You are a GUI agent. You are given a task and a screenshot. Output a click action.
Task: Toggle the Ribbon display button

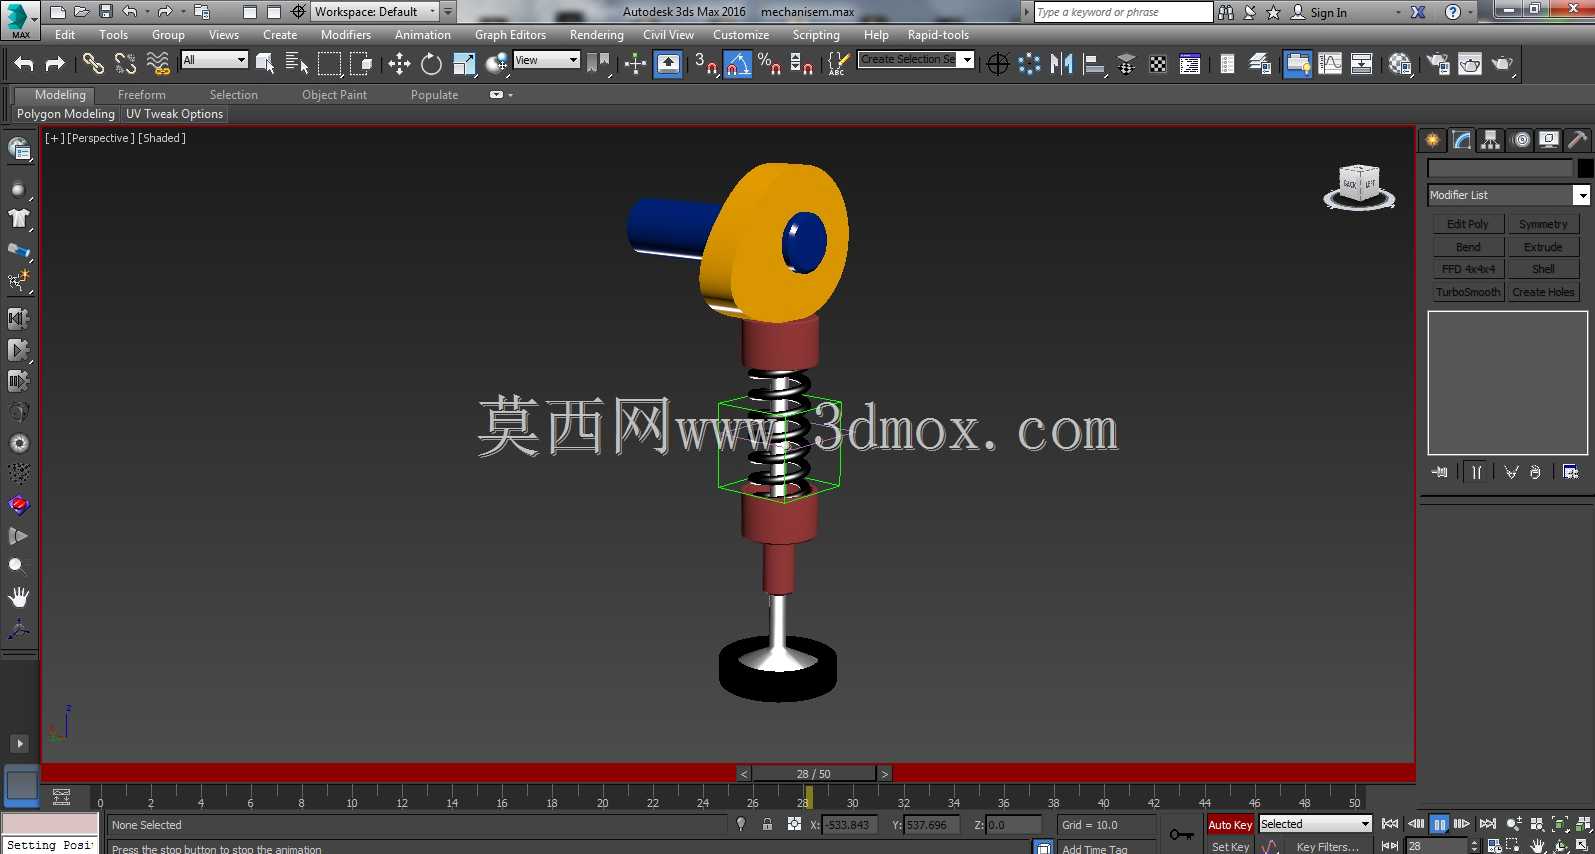(x=1297, y=64)
